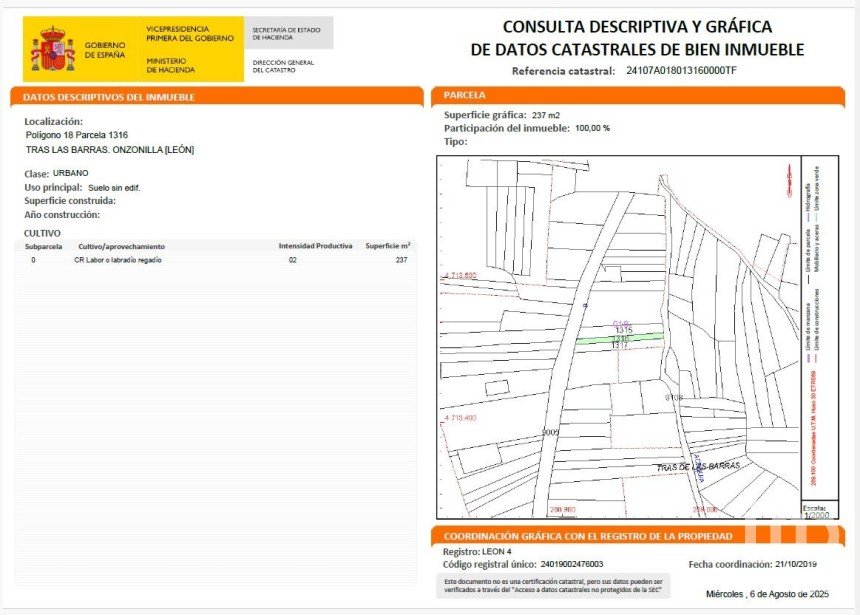Click the código registral único 24019002476003
The height and width of the screenshot is (615, 860).
[x=572, y=564]
